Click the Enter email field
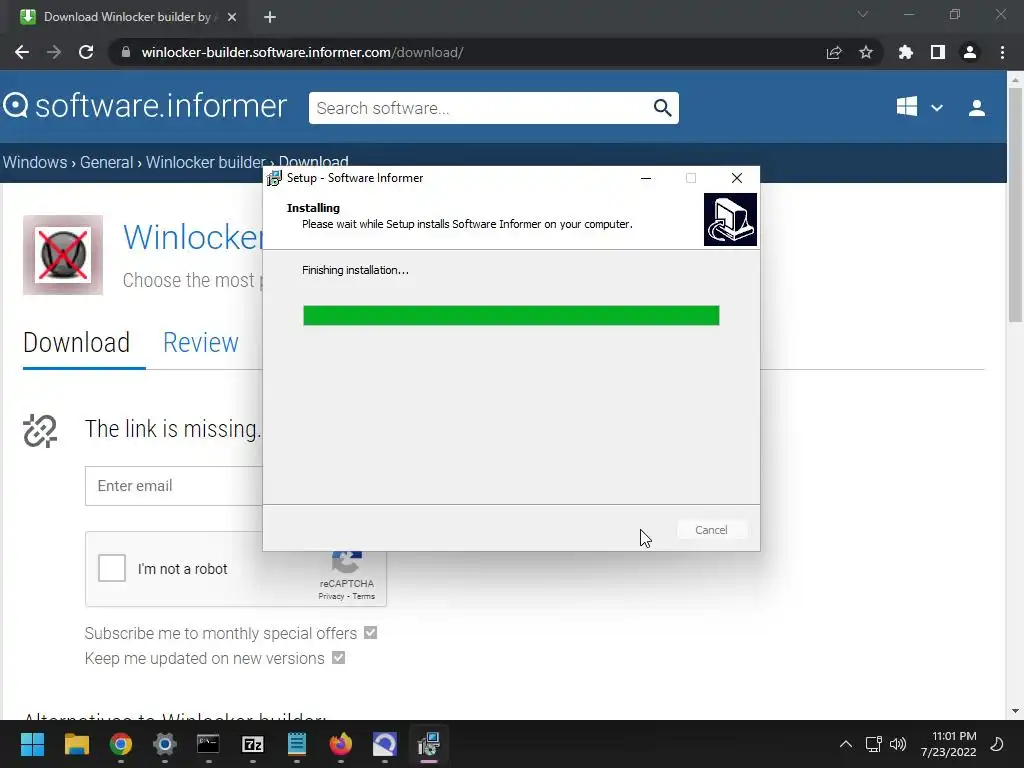 (174, 486)
